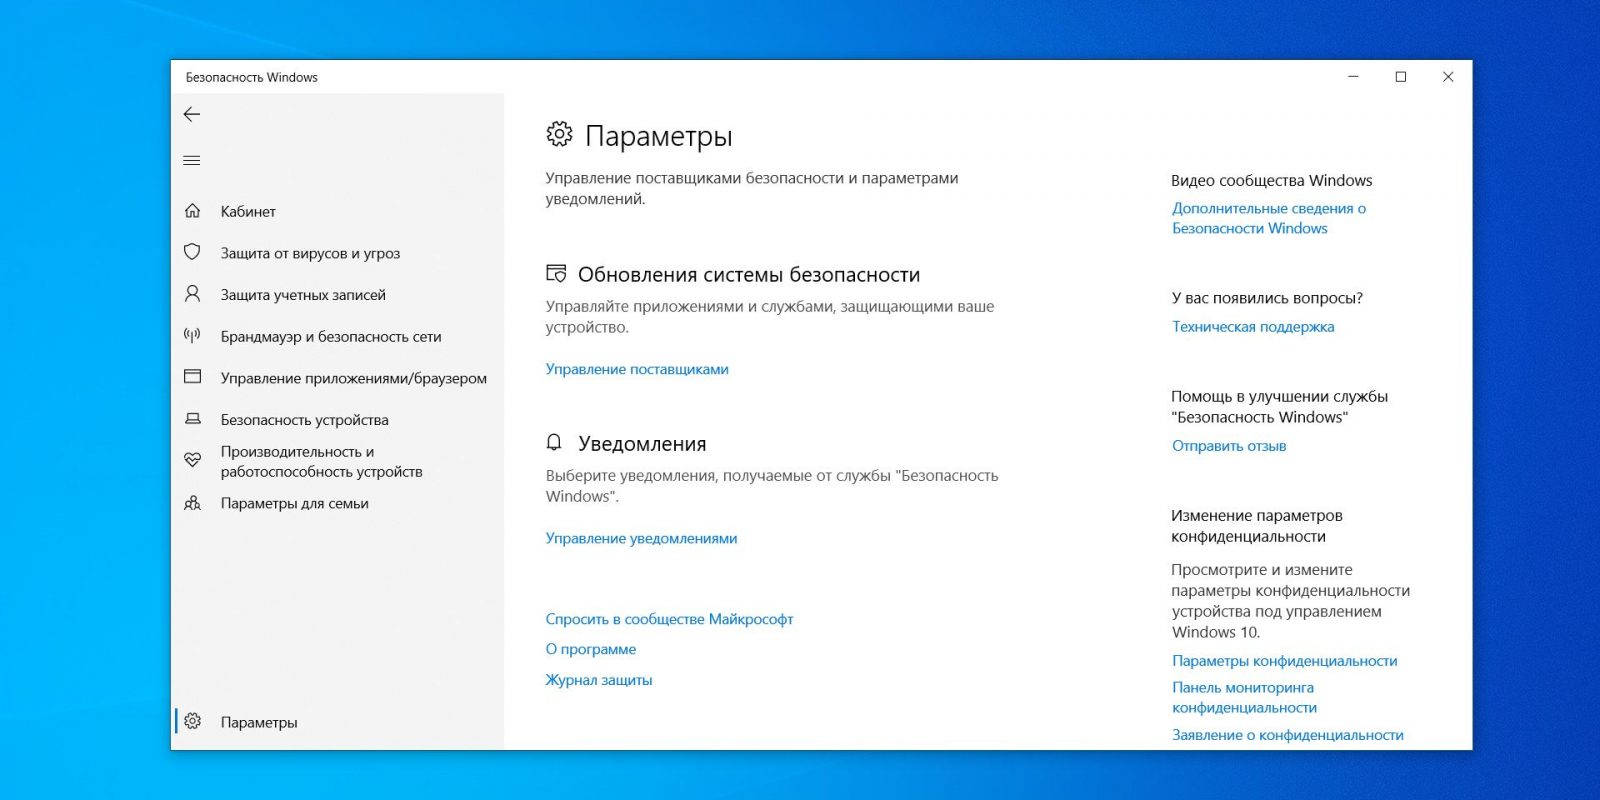The width and height of the screenshot is (1600, 800).
Task: Open Параметры конфиденциальности link
Action: point(1284,661)
